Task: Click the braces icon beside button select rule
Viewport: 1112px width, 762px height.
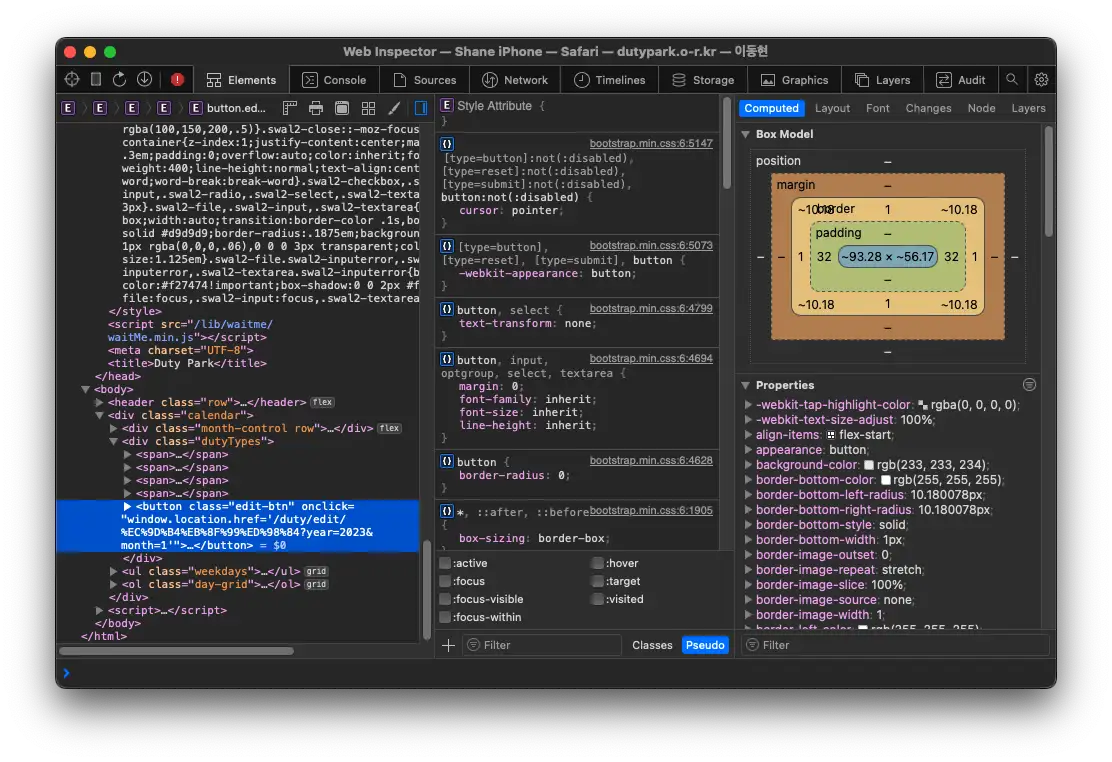Action: click(x=447, y=309)
